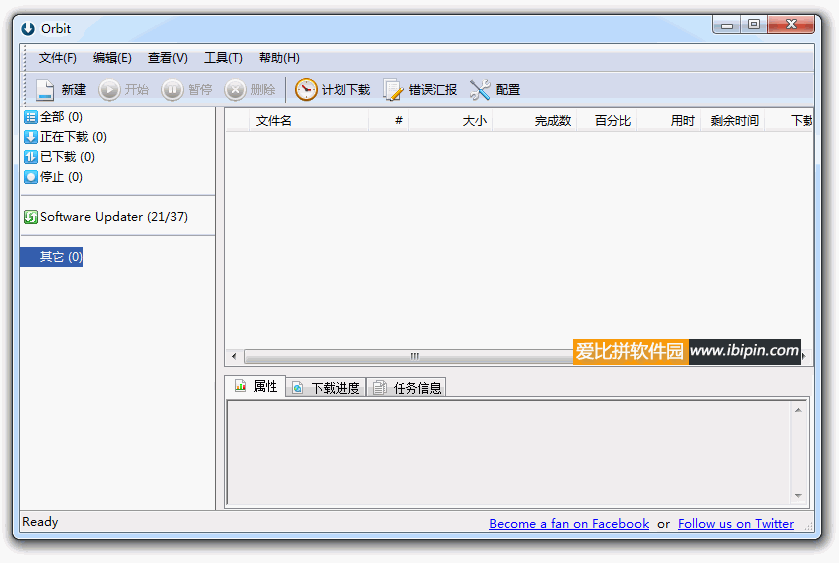Click Become a fan on Facebook link

569,524
